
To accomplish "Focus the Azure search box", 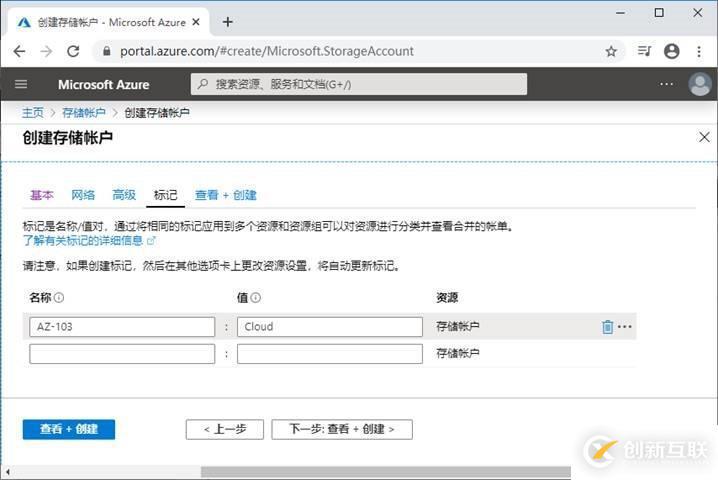I will [x=359, y=84].
